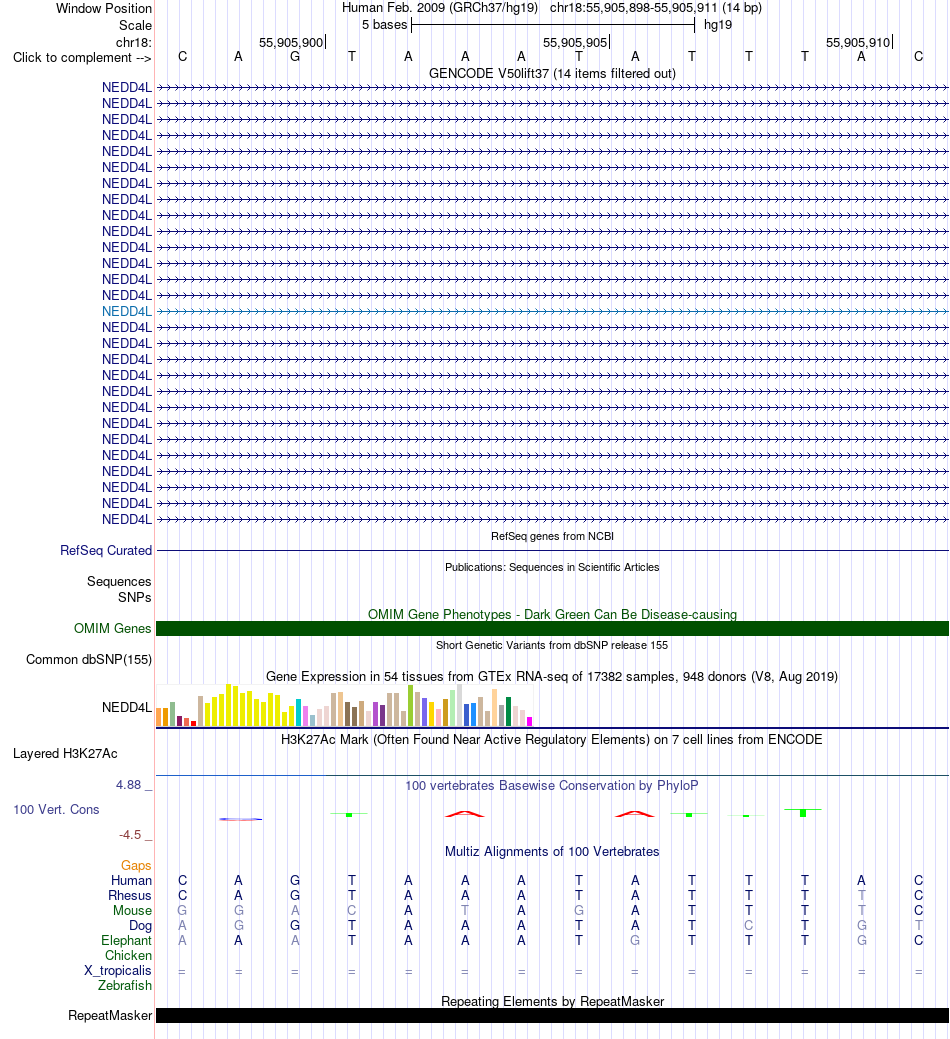Click the blue negative PhyloP conservation mark
This screenshot has width=950, height=1039.
coord(240,819)
